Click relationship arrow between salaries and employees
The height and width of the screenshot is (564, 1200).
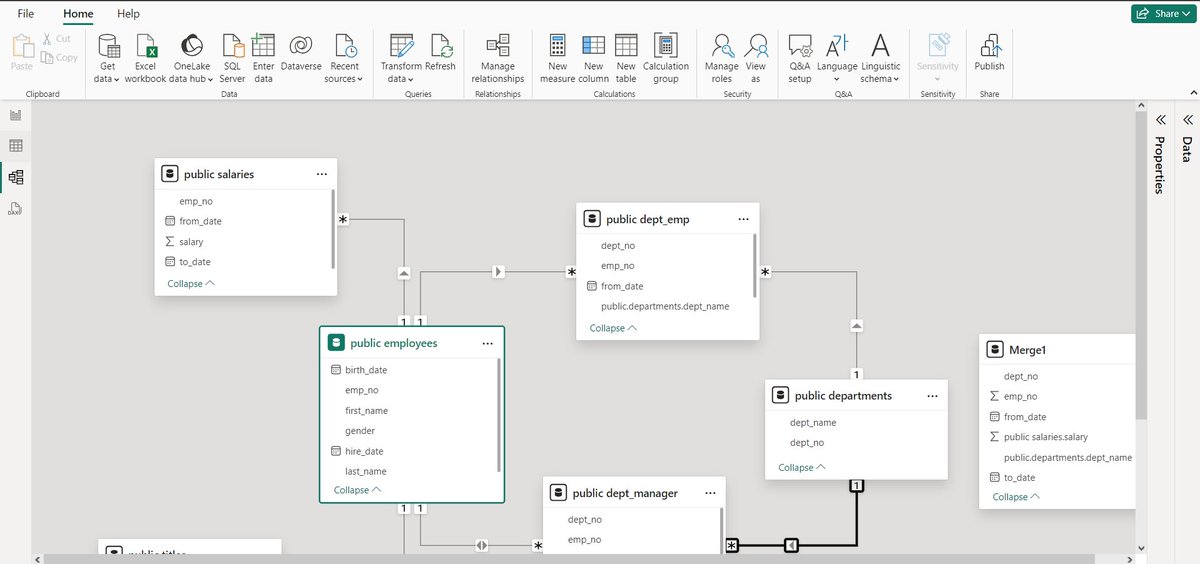point(404,272)
